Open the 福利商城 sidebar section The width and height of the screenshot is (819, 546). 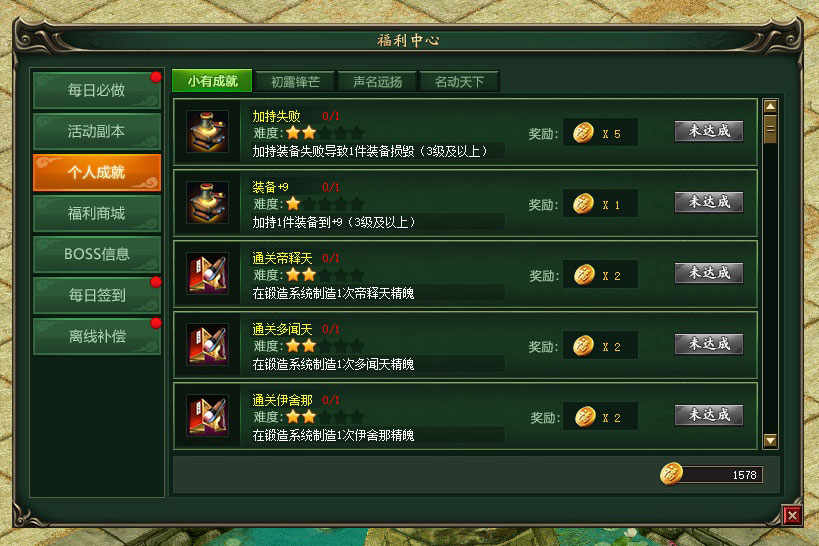pyautogui.click(x=97, y=213)
